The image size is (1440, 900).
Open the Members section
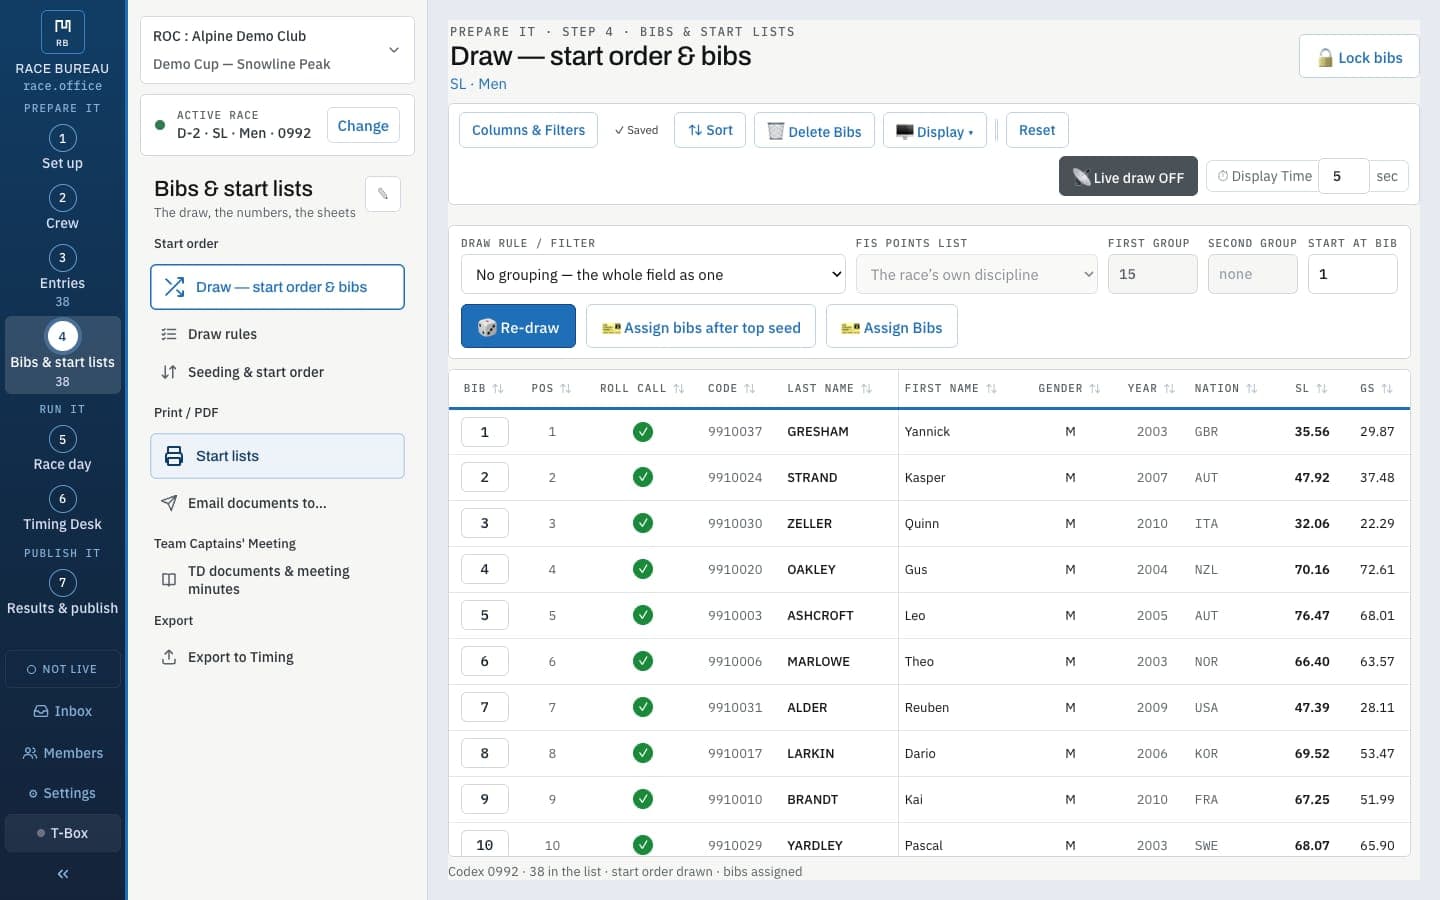coord(63,753)
